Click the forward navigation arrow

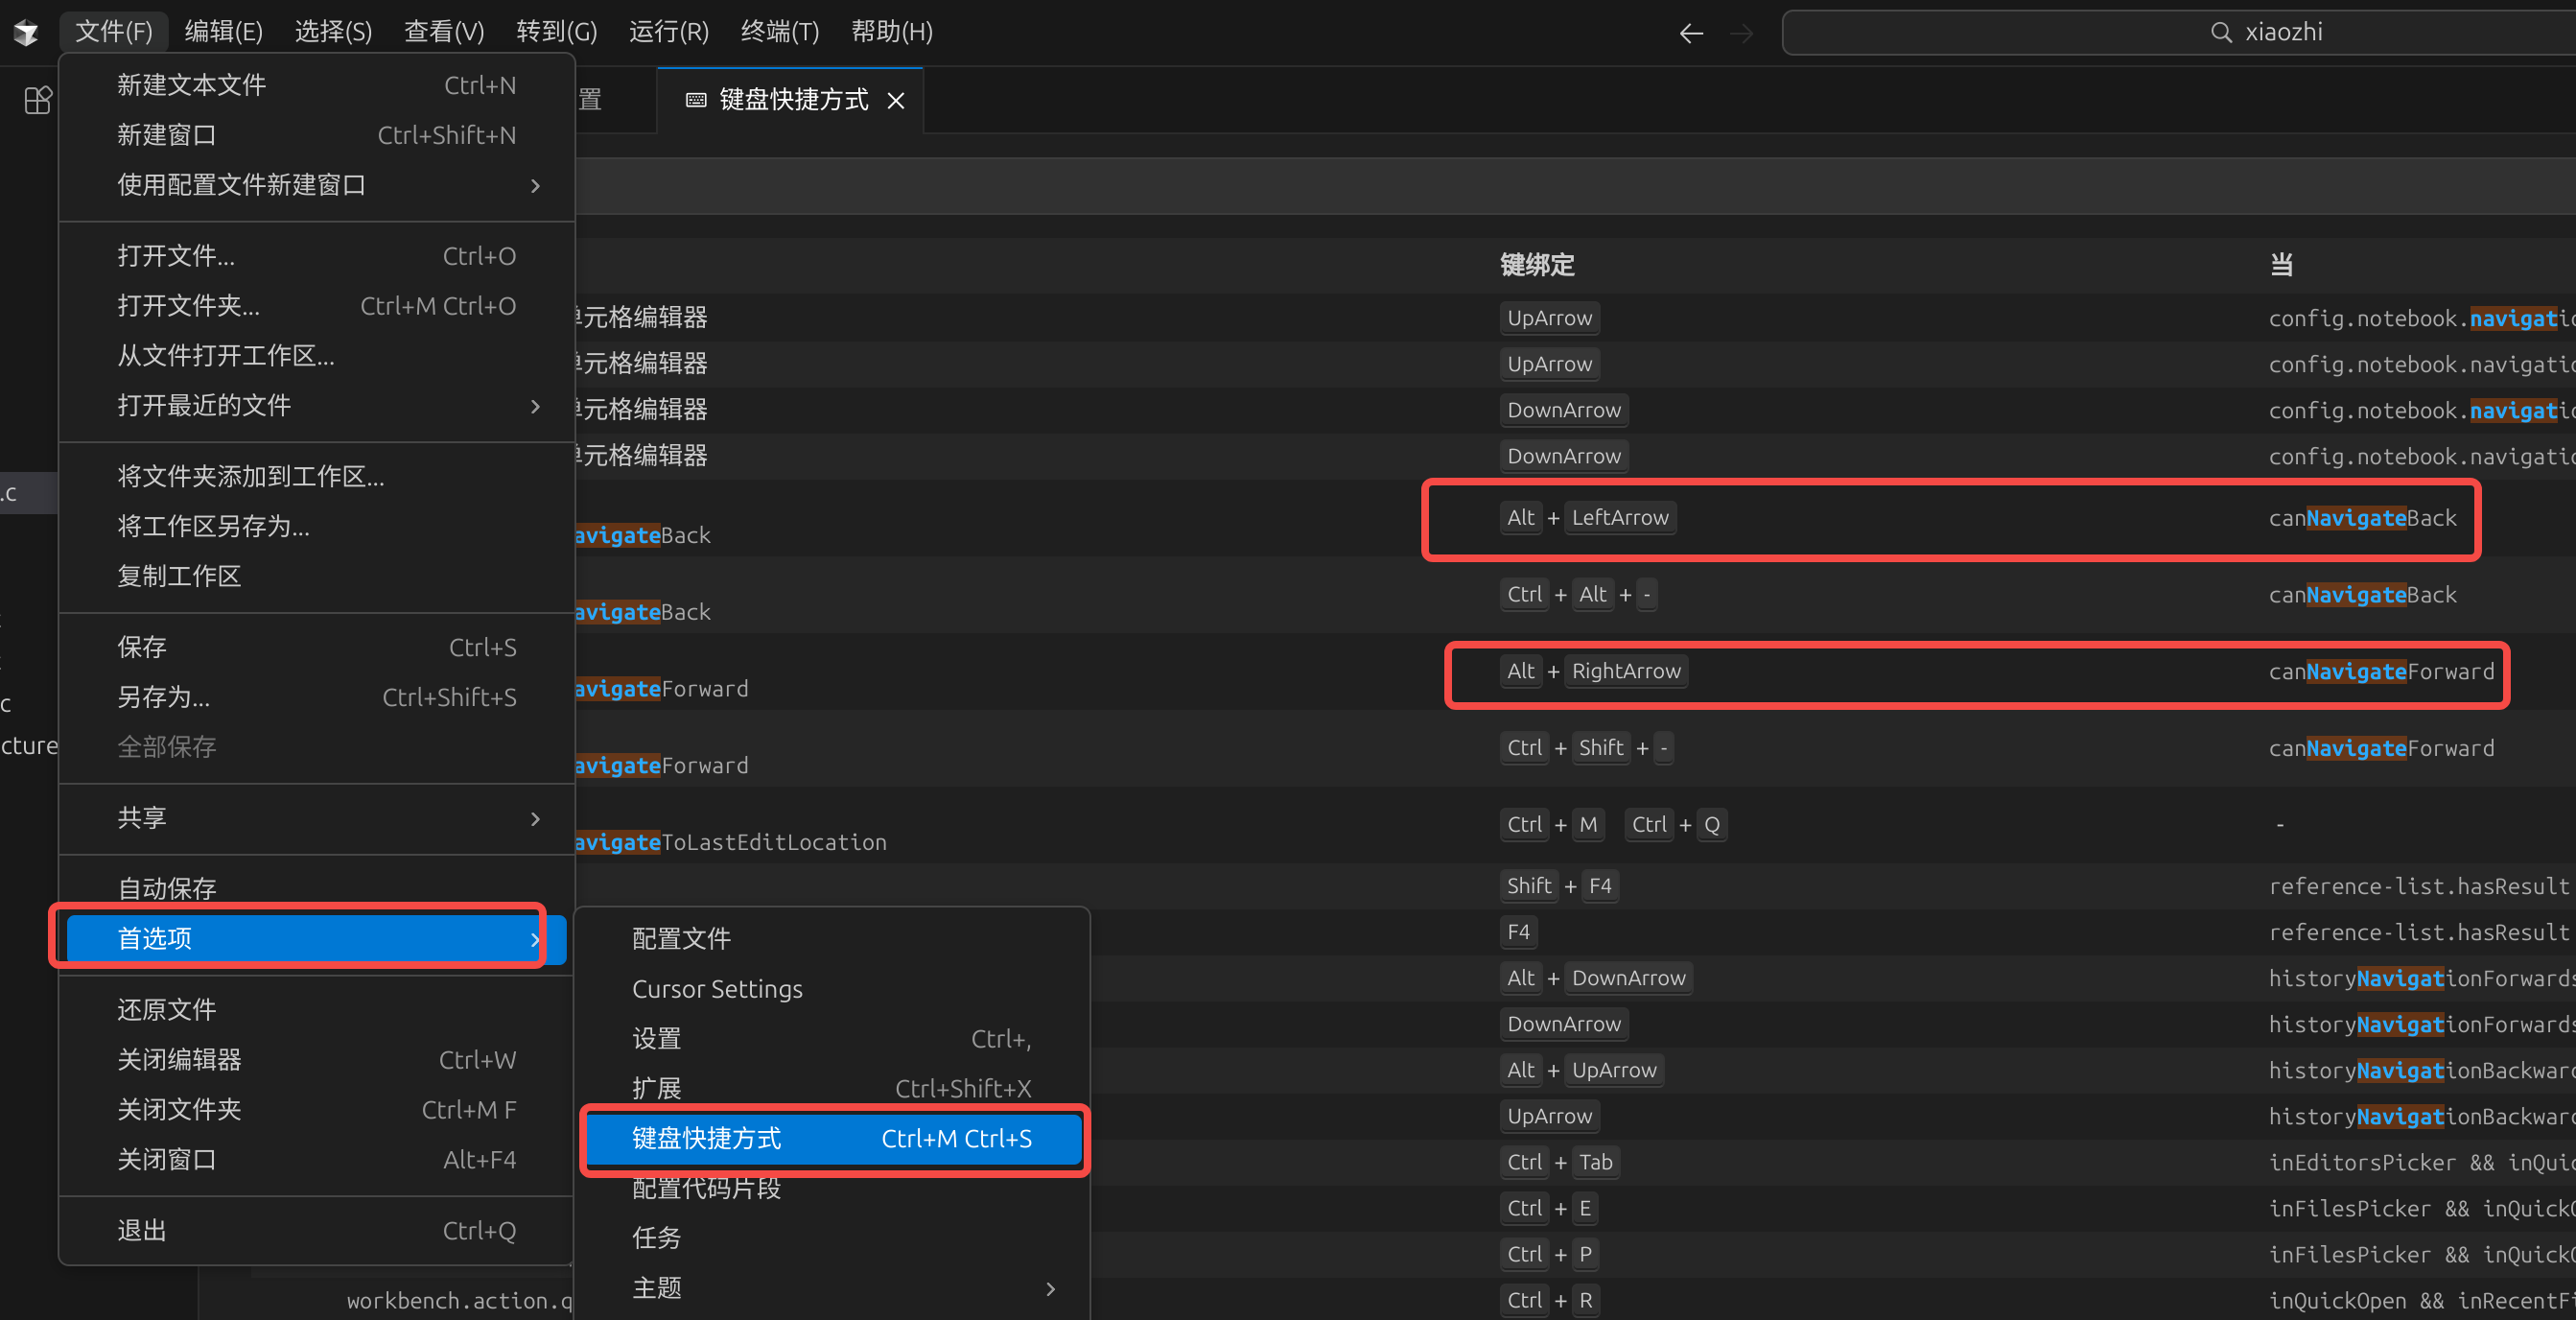point(1742,33)
